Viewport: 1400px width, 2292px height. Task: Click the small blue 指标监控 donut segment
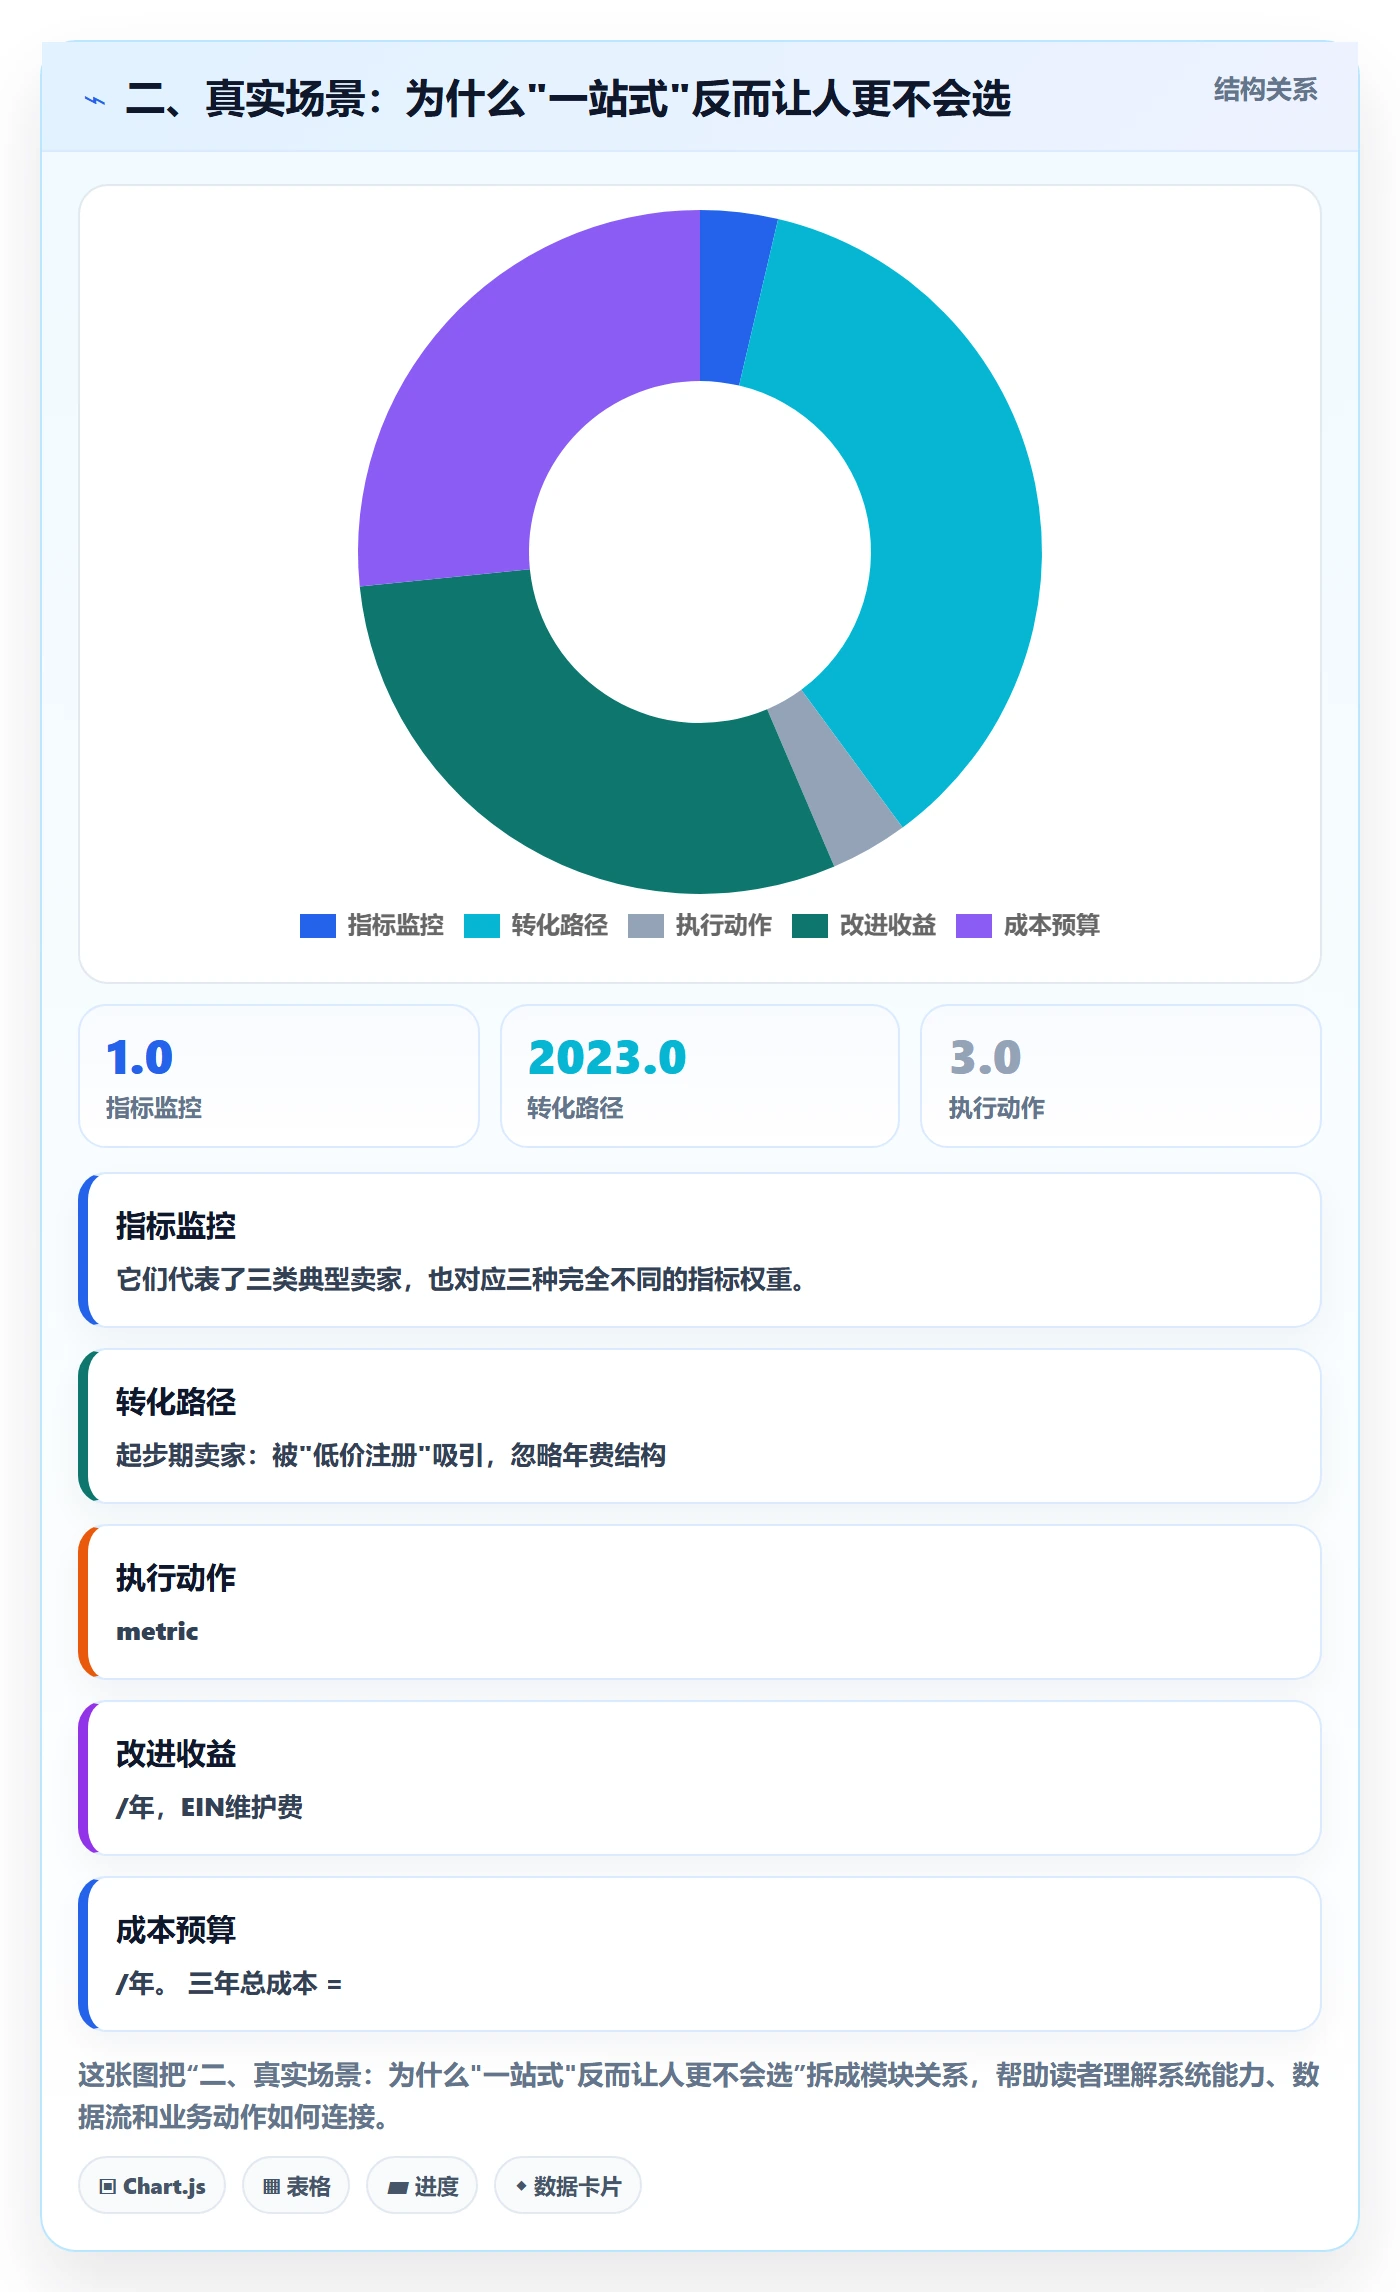point(730,296)
